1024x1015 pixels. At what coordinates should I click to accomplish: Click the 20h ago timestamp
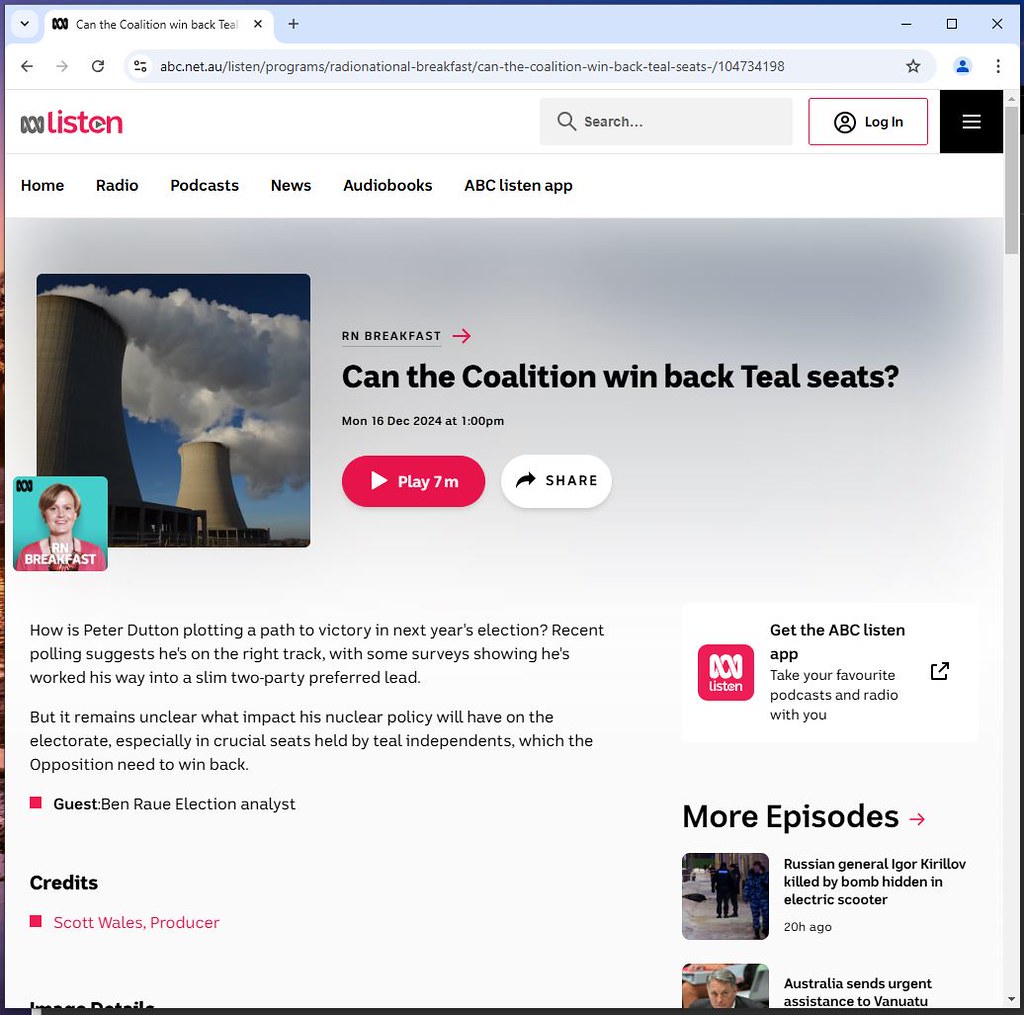807,927
